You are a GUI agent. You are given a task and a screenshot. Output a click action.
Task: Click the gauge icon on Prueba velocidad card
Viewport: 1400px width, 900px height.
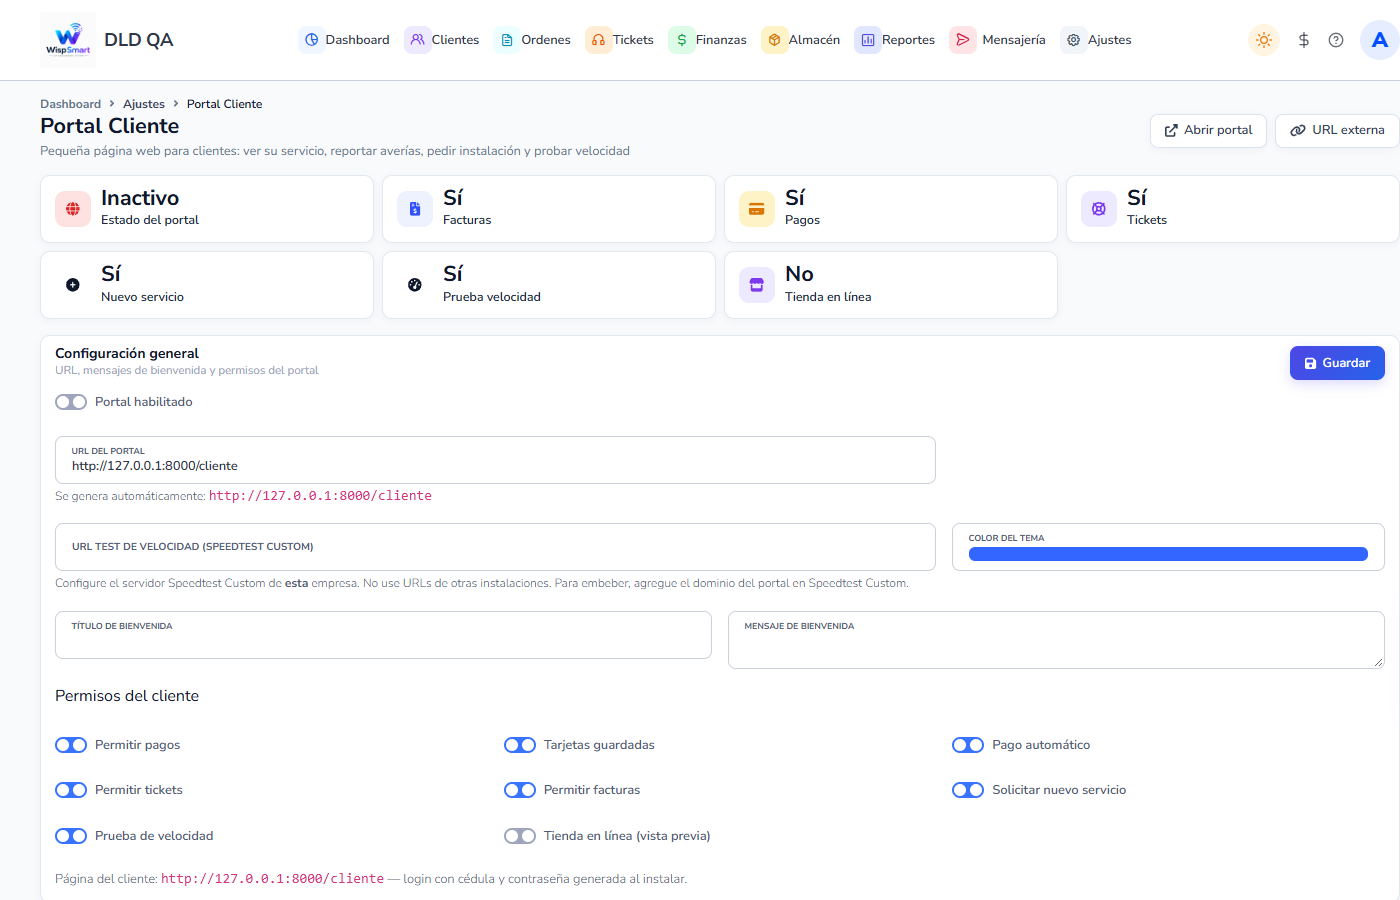pos(415,285)
